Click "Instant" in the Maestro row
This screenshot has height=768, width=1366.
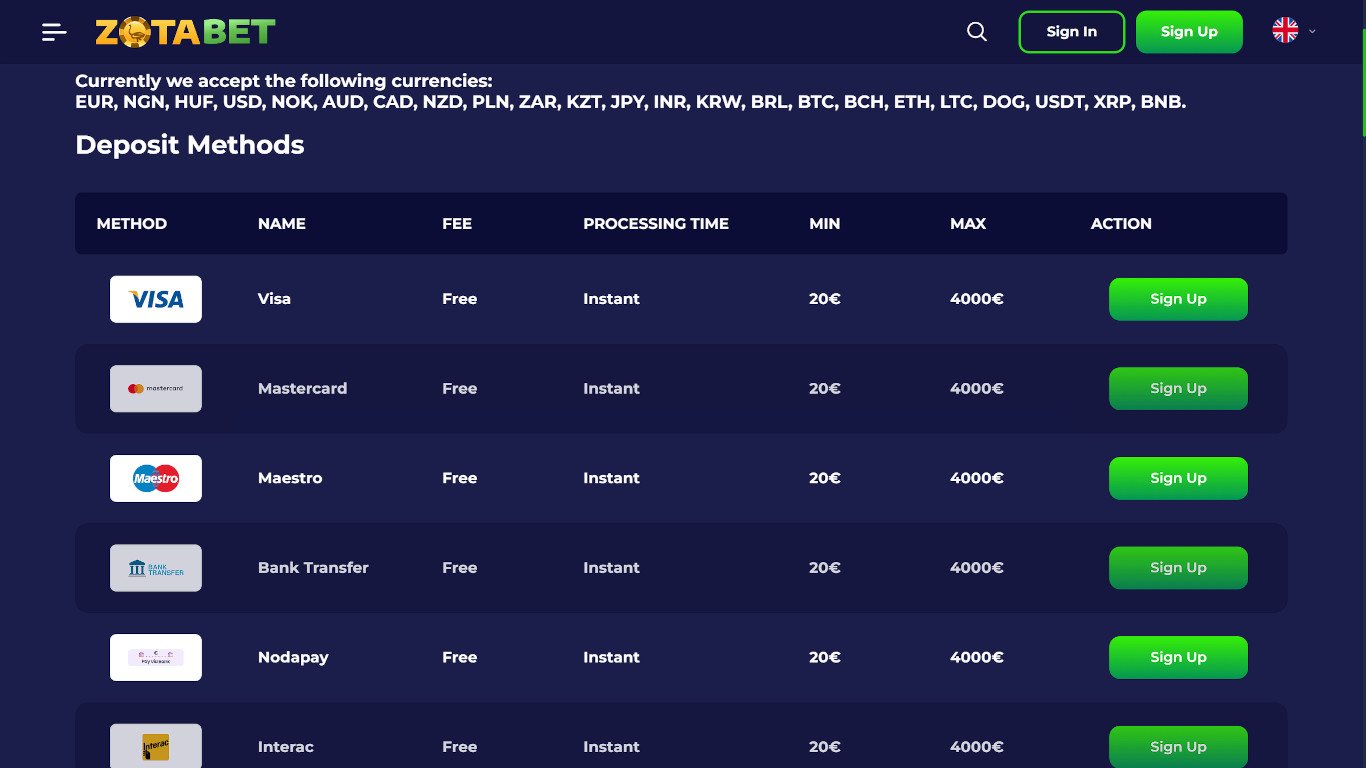612,478
